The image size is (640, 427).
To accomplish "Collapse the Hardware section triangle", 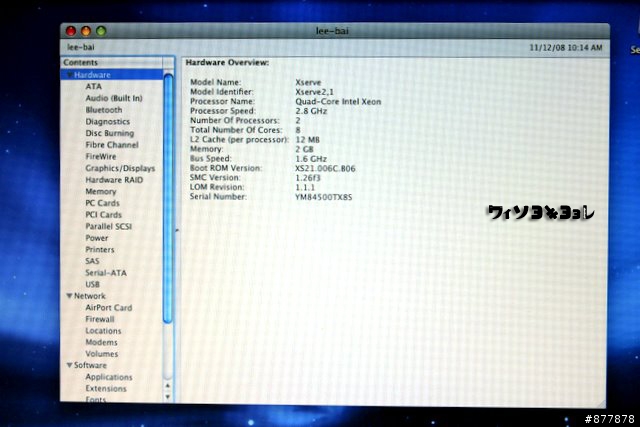I will click(x=70, y=75).
